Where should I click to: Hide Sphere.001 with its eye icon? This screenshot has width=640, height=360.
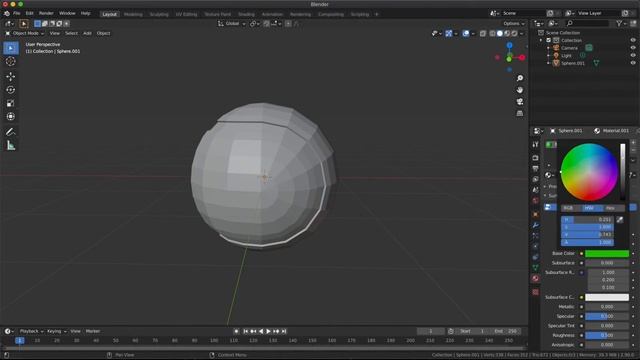pos(633,63)
